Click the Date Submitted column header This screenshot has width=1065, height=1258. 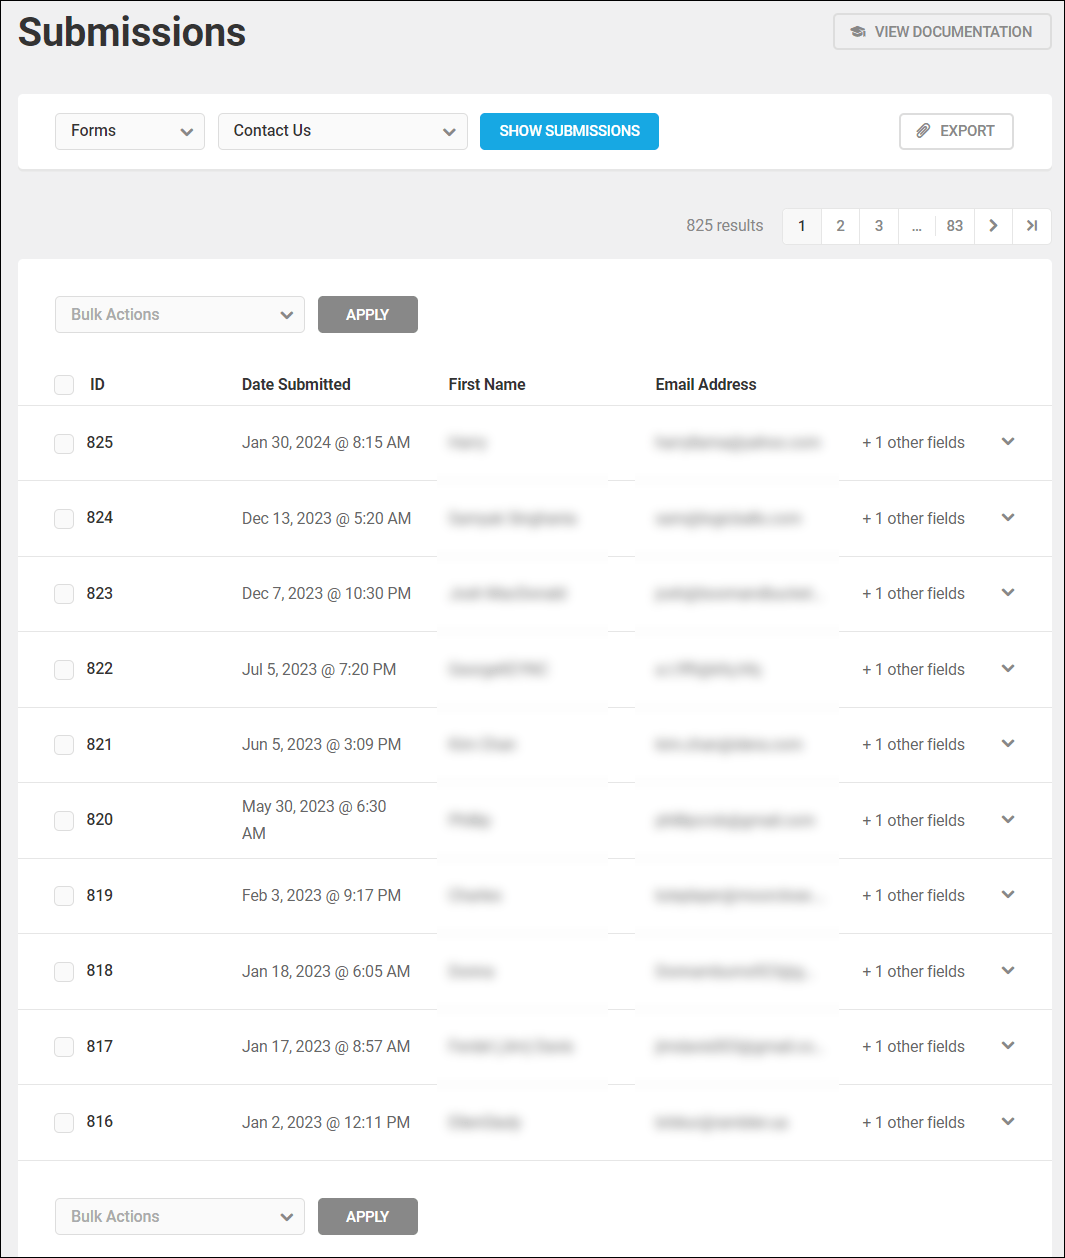(x=296, y=385)
